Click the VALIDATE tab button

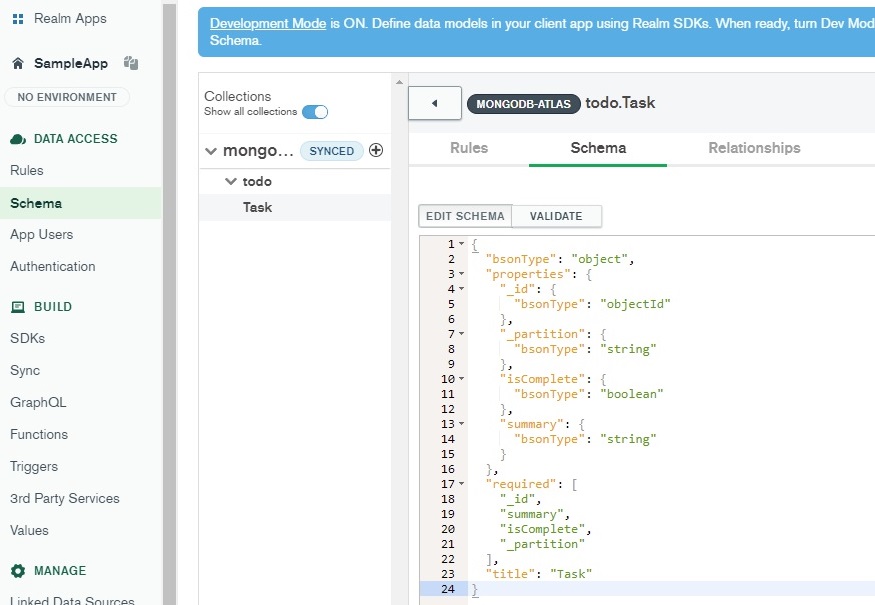click(x=556, y=217)
